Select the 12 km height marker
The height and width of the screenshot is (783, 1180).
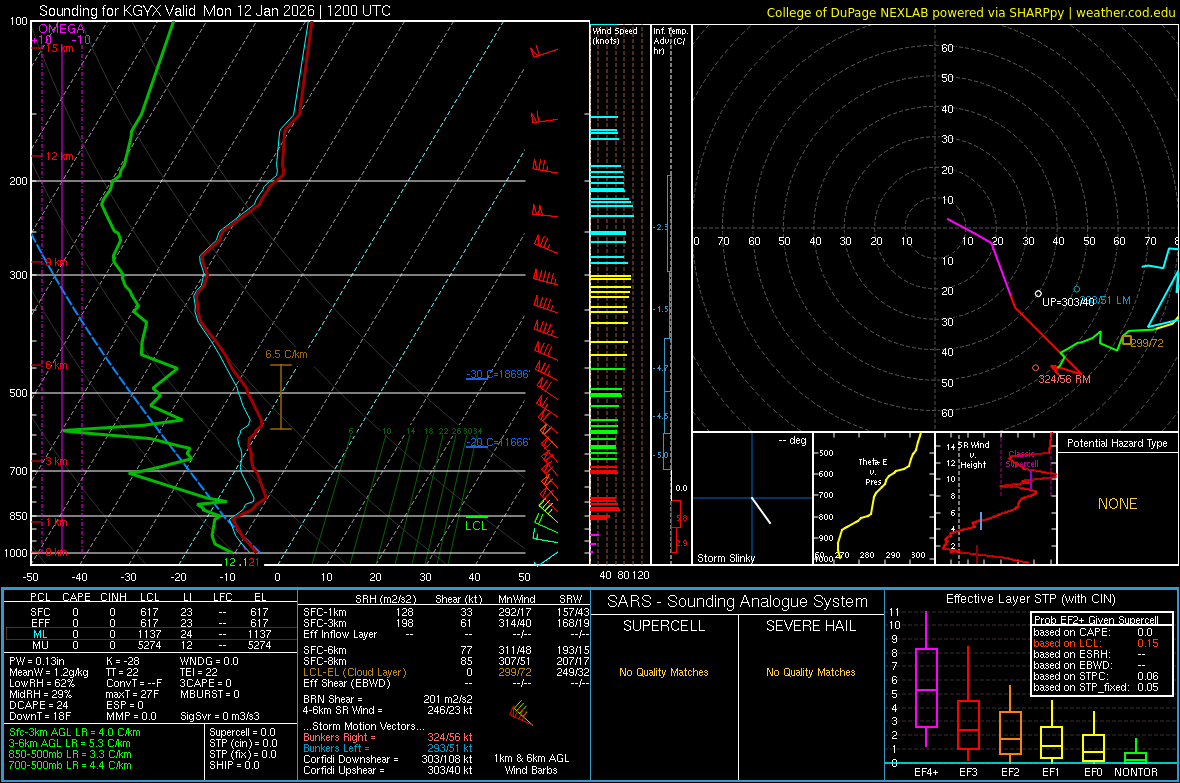tap(58, 157)
